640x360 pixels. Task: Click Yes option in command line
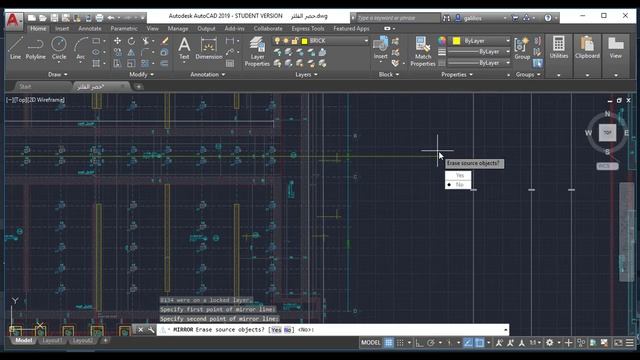[276, 330]
